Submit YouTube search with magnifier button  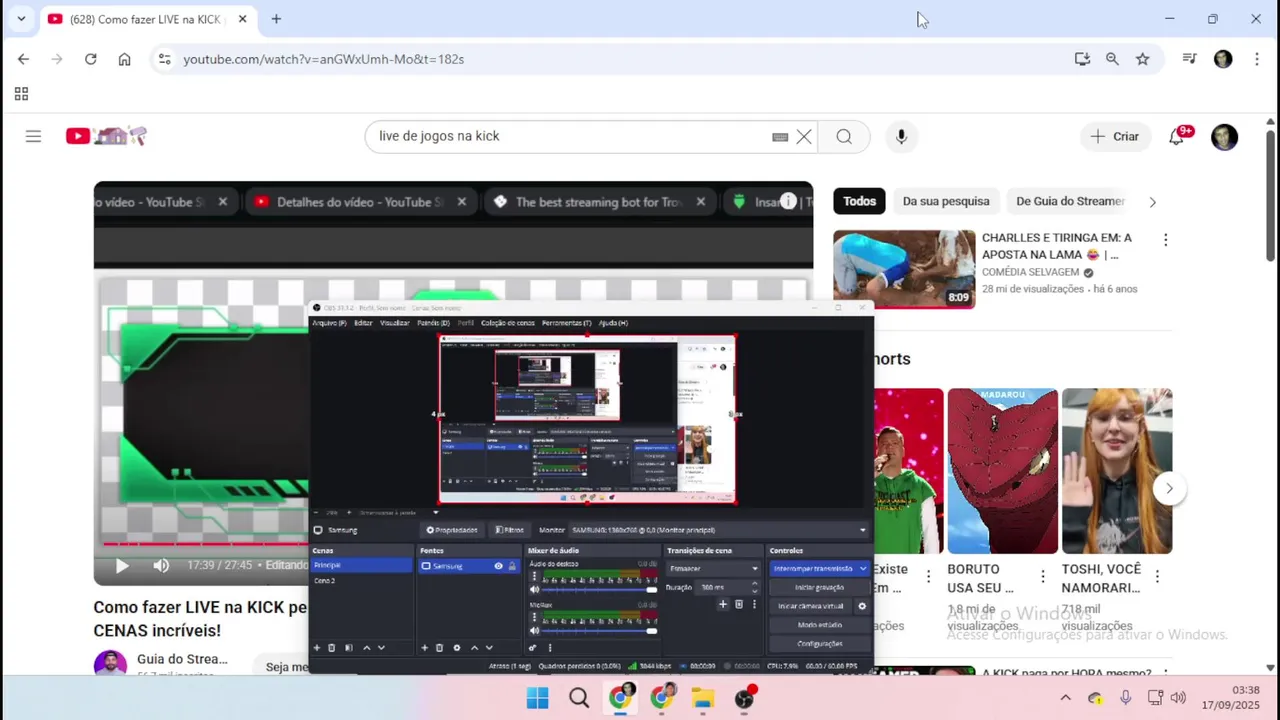click(844, 137)
